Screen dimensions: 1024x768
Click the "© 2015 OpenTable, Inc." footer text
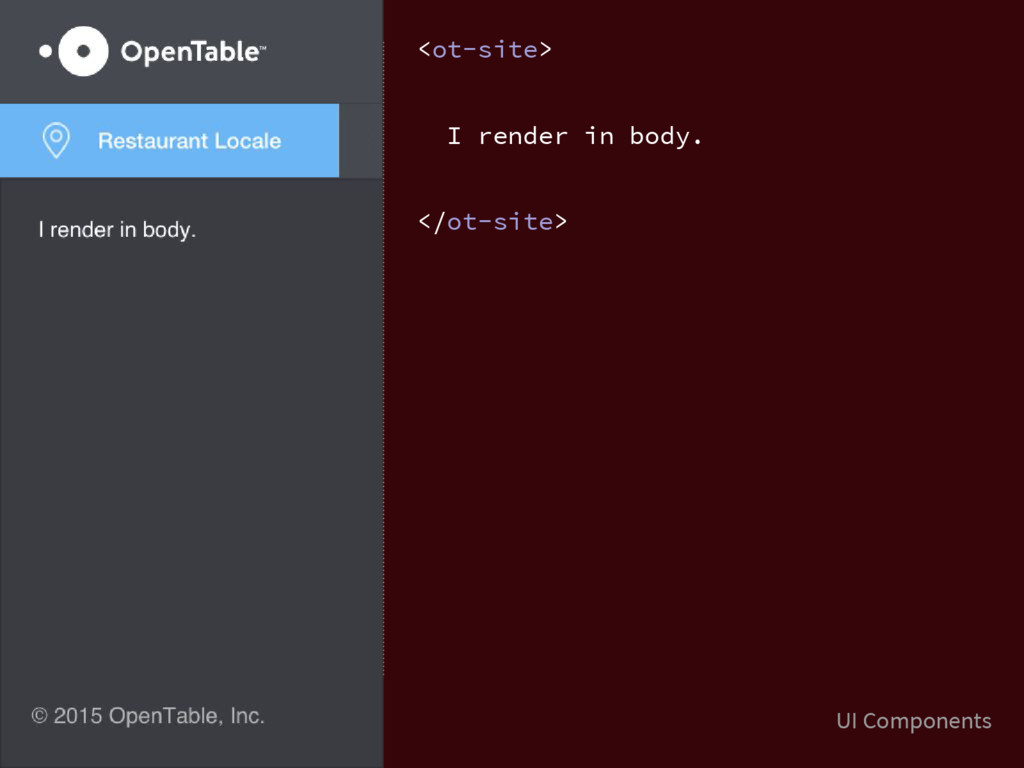[148, 716]
